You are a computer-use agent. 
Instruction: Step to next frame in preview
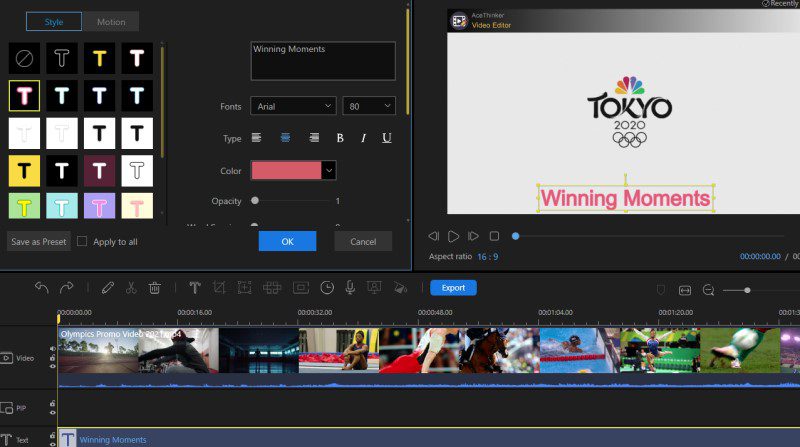[473, 236]
